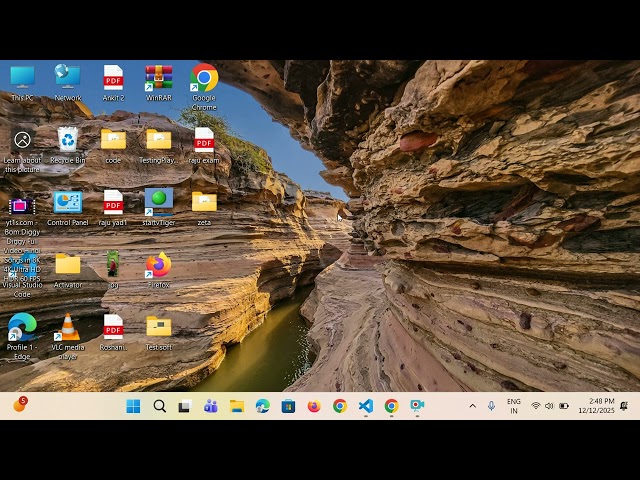Open the notification bell in the taskbar
The width and height of the screenshot is (640, 480).
pos(624,406)
